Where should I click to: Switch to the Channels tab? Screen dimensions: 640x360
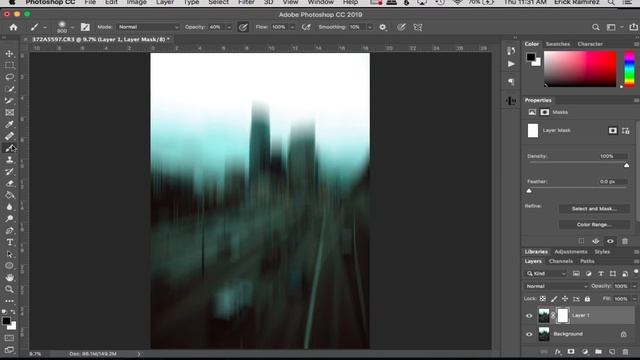pyautogui.click(x=560, y=261)
